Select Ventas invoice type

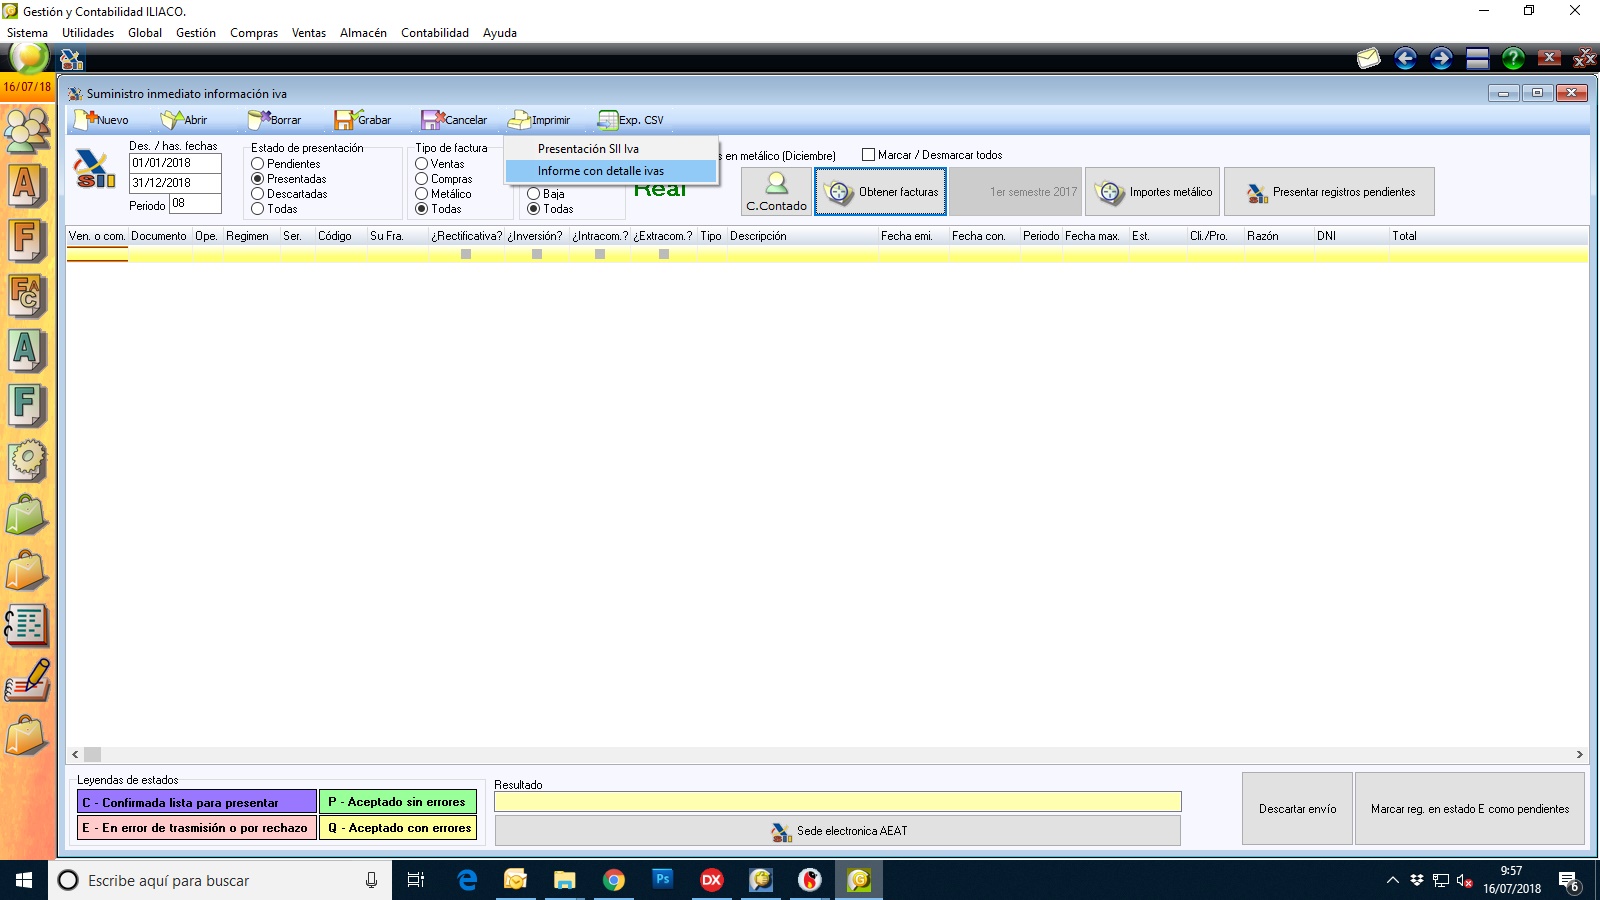tap(439, 164)
